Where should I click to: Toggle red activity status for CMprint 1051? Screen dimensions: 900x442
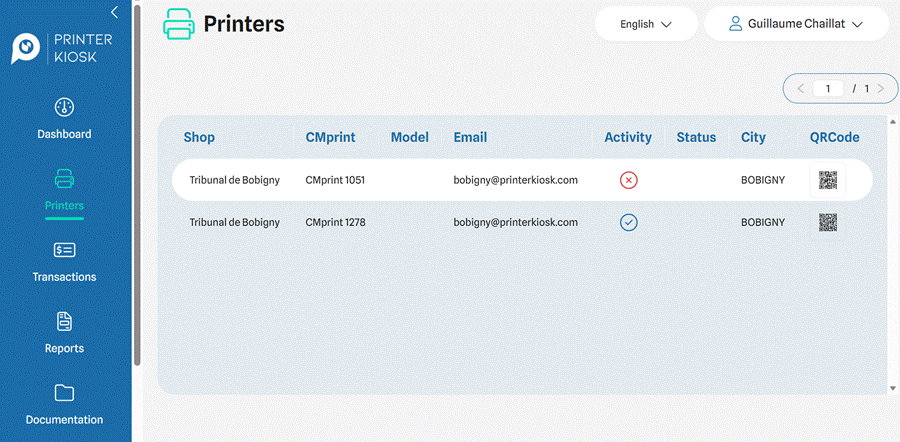click(629, 180)
